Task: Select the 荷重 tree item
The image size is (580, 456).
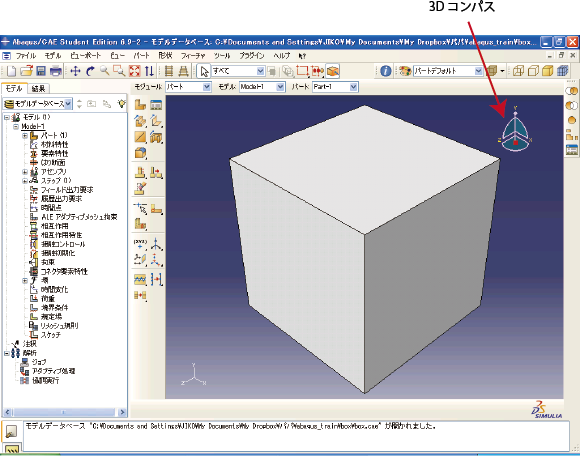Action: tap(48, 298)
